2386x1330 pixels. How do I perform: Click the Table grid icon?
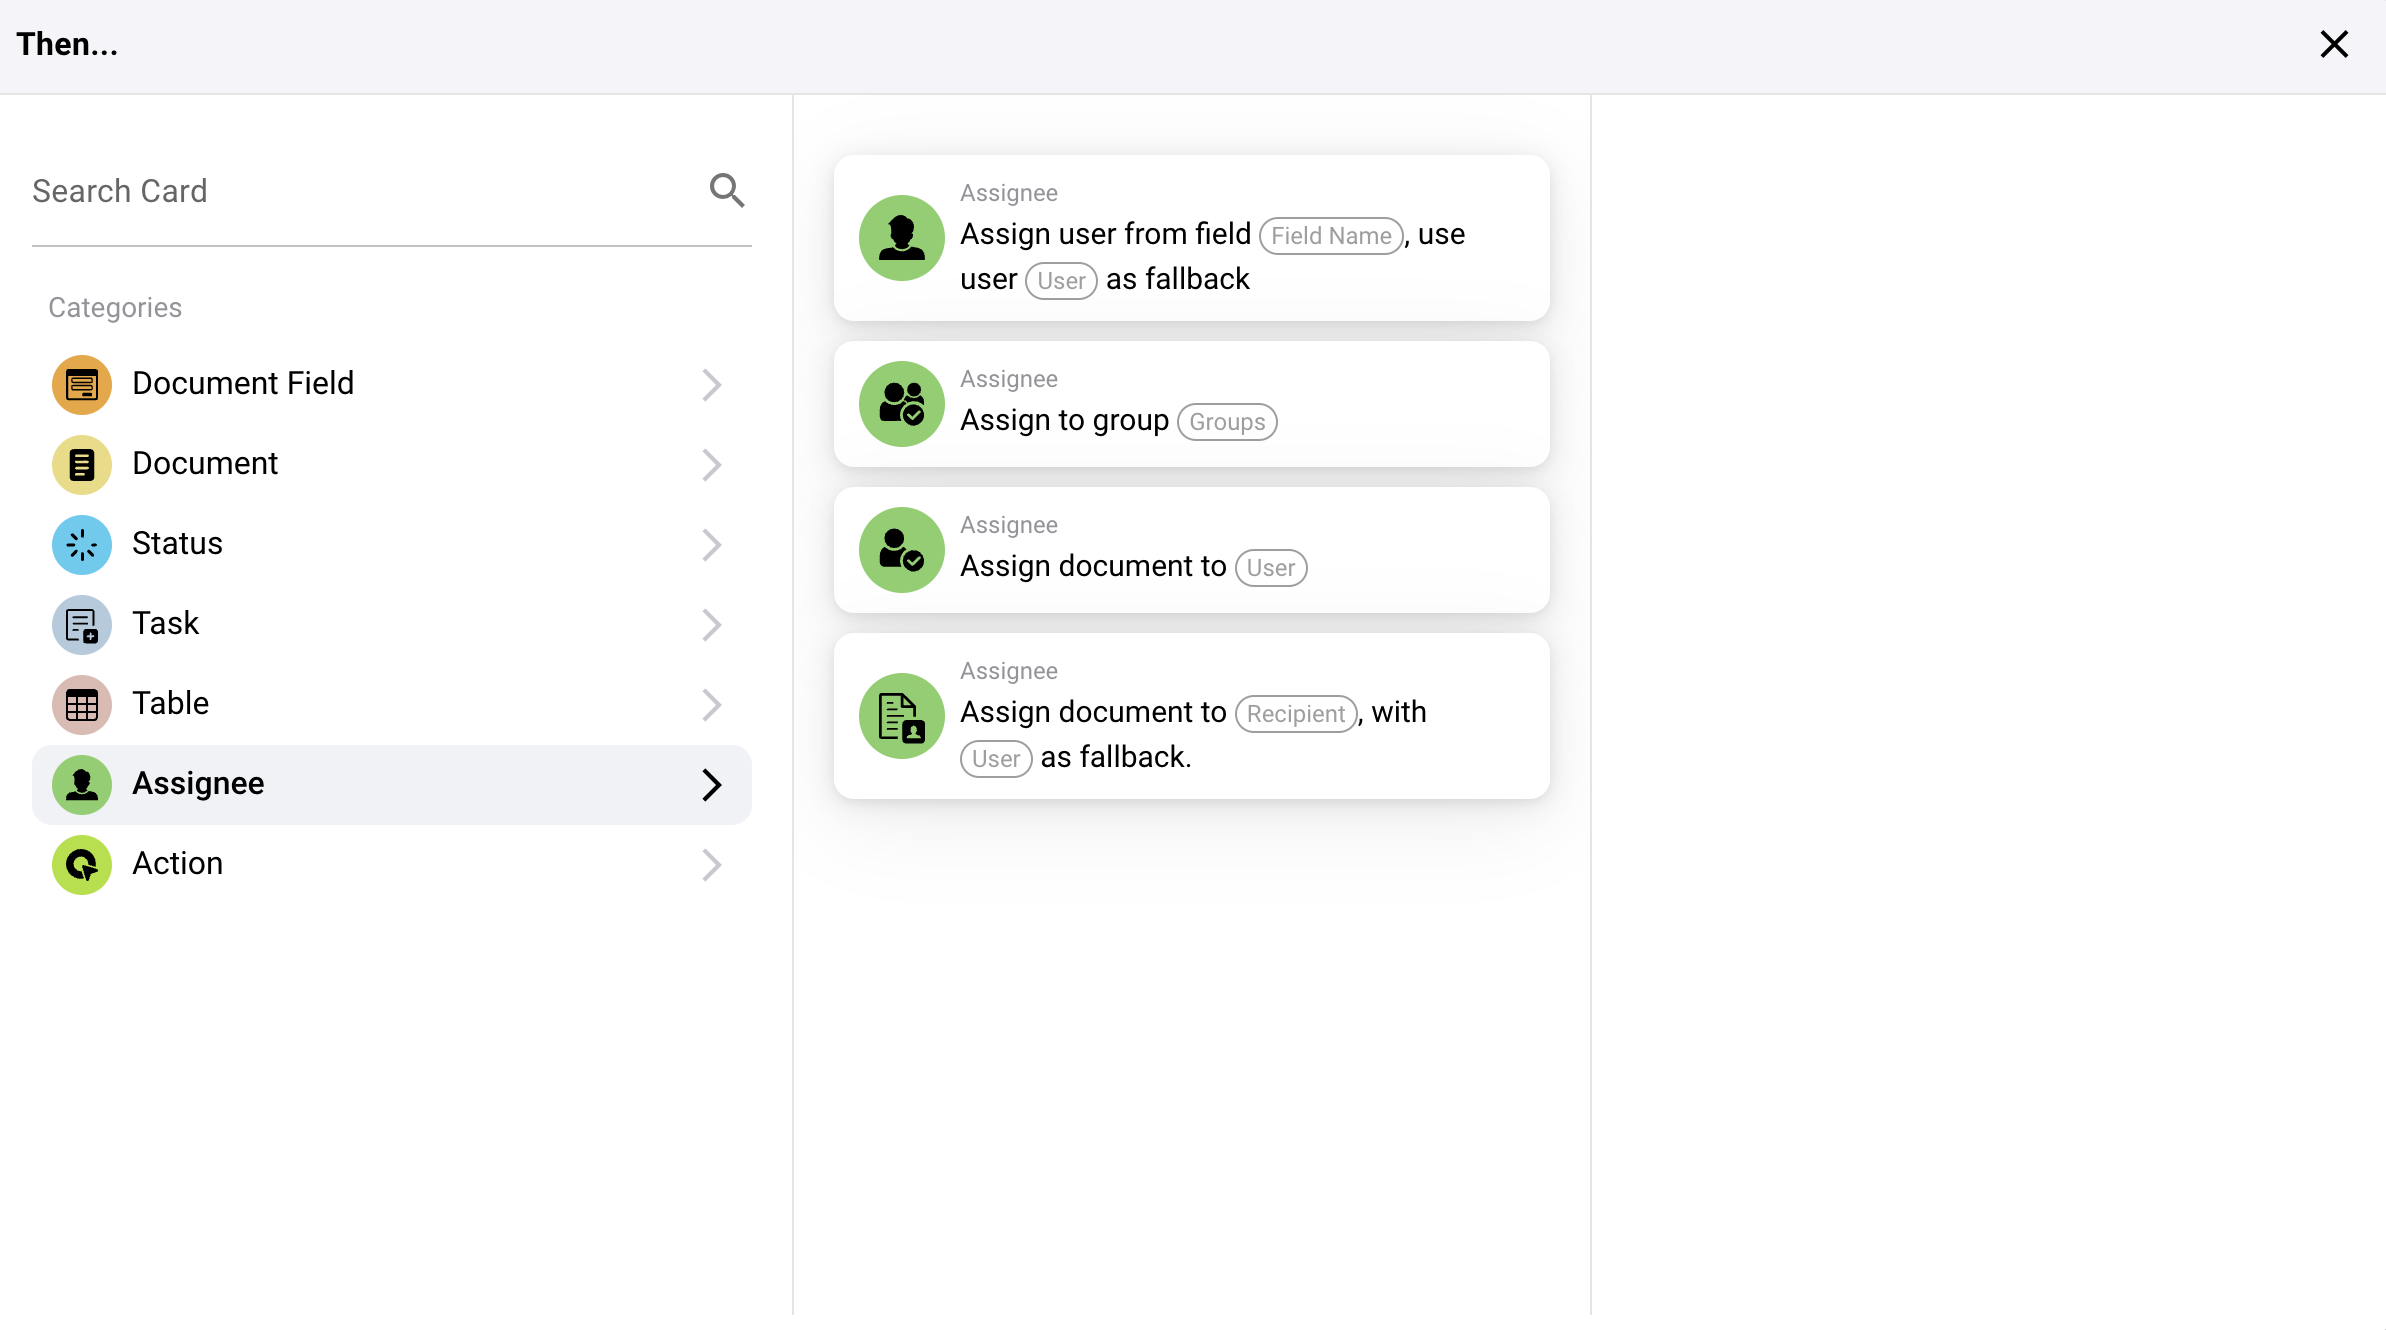click(82, 704)
